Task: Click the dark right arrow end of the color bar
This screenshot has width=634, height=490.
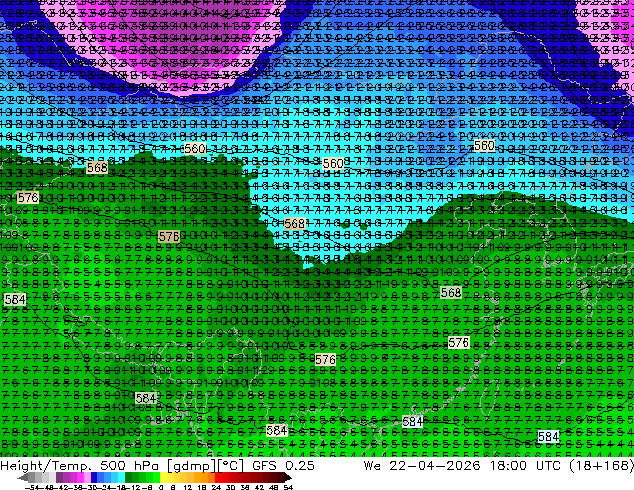Action: [x=288, y=477]
